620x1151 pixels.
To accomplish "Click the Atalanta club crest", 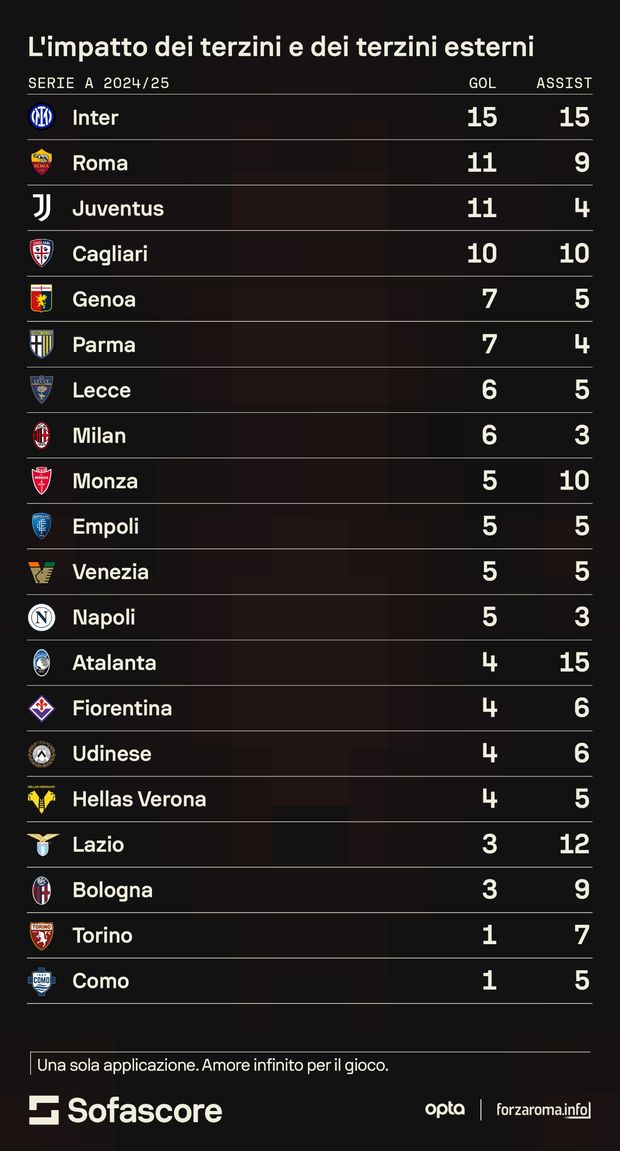I will point(41,662).
